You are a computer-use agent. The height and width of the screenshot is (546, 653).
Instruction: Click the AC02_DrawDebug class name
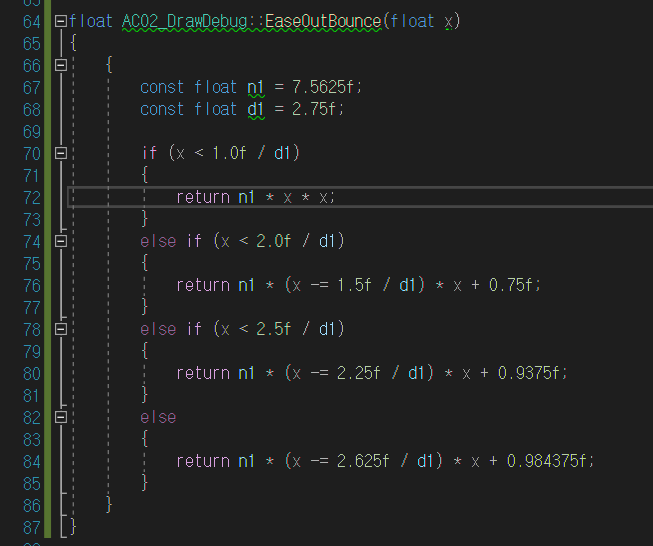[x=184, y=21]
